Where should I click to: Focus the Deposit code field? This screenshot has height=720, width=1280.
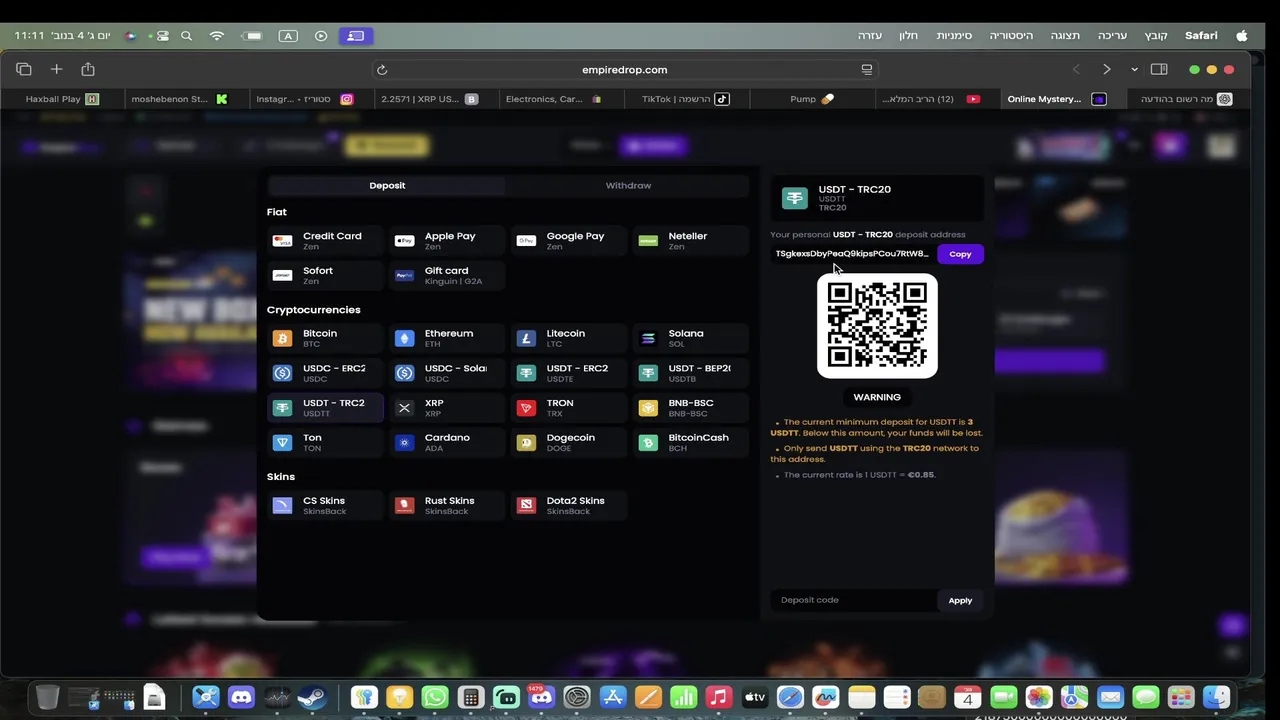[x=853, y=600]
